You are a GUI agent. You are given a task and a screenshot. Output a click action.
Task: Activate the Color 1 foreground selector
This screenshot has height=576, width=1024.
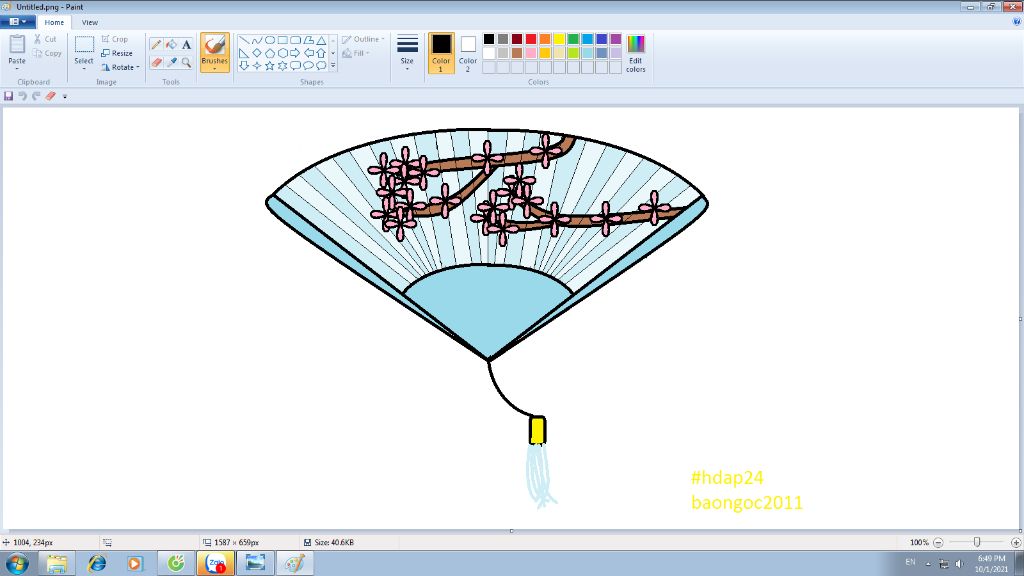[x=441, y=52]
